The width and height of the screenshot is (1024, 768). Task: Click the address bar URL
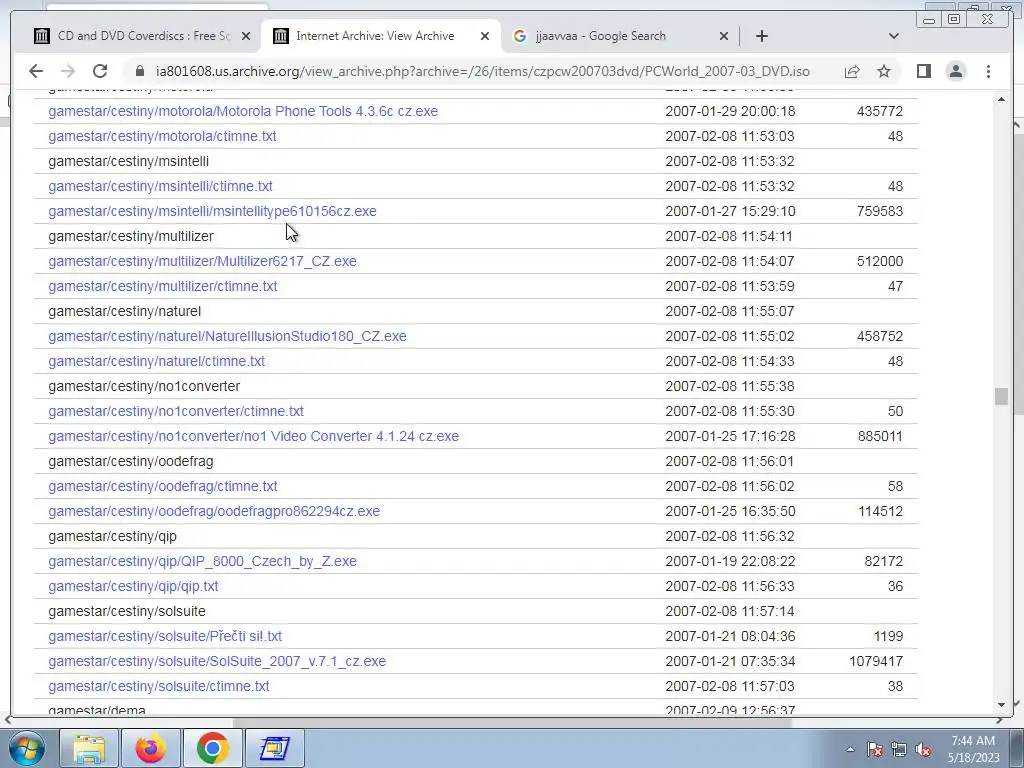click(483, 71)
